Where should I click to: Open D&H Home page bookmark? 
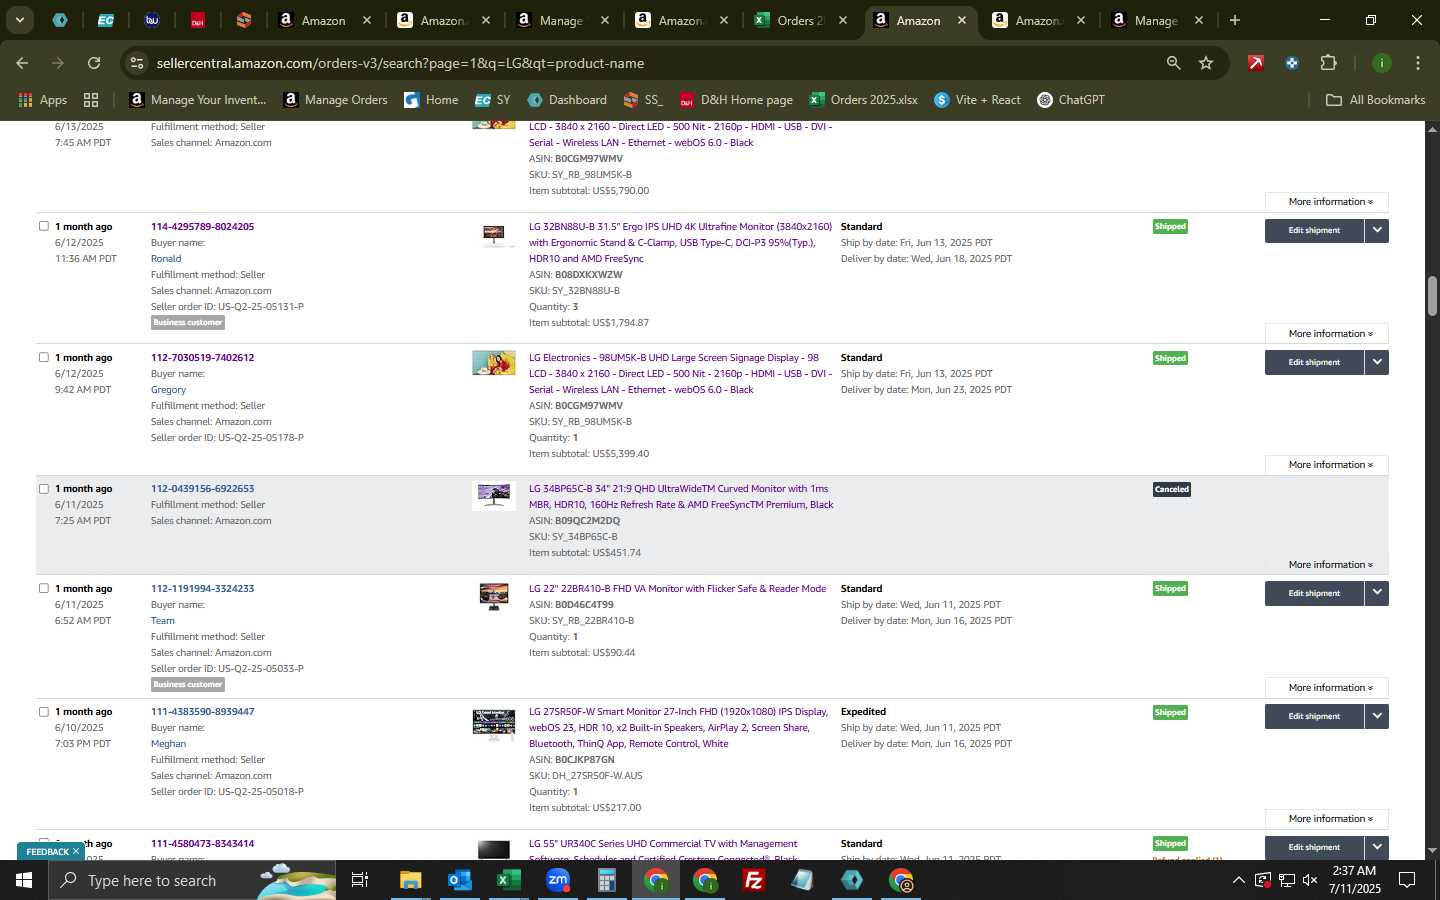coord(736,100)
